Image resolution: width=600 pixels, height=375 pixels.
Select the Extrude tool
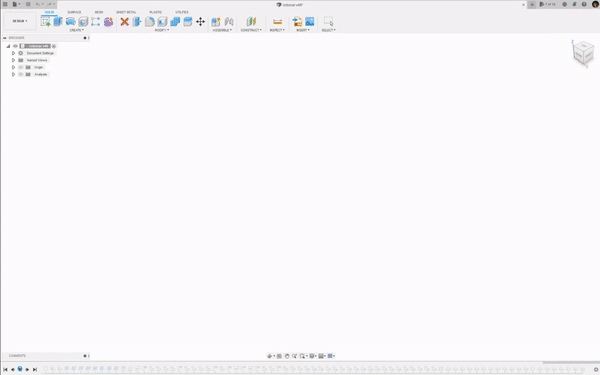[x=58, y=21]
